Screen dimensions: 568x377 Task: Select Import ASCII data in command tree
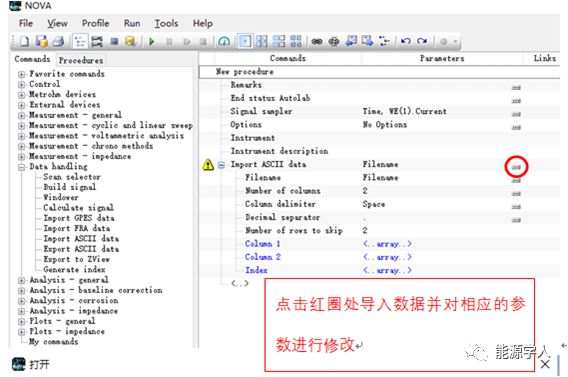81,239
